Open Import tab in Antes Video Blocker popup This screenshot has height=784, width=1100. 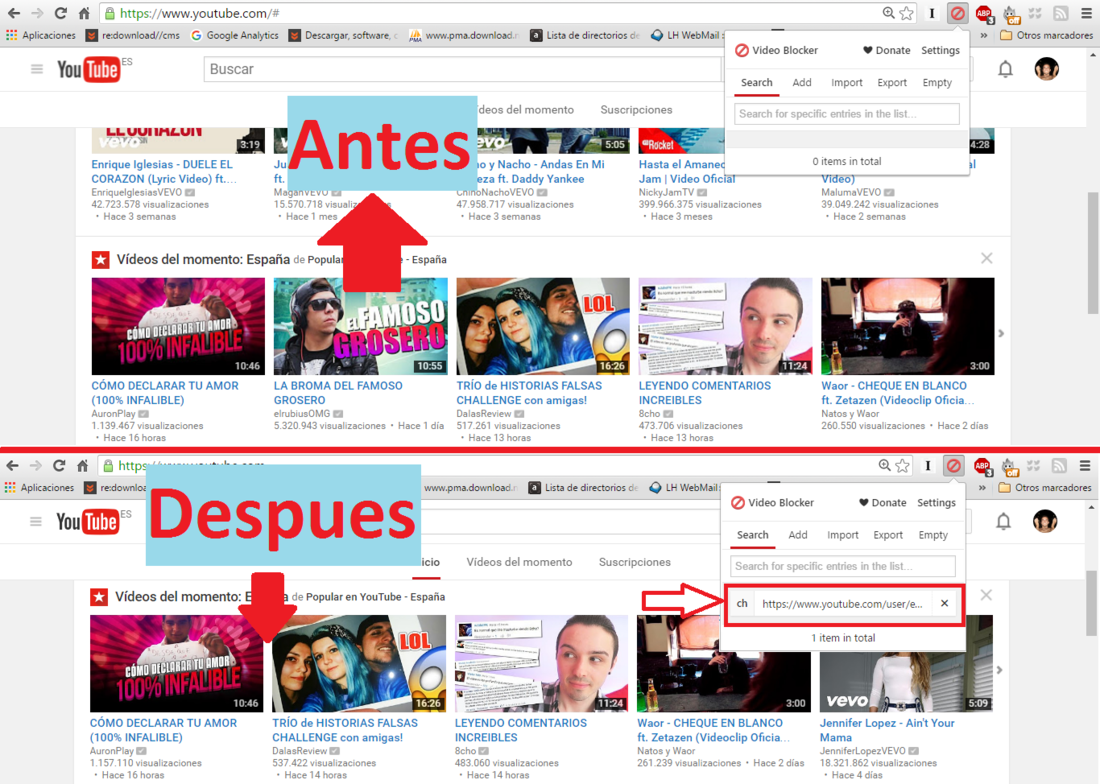(847, 83)
